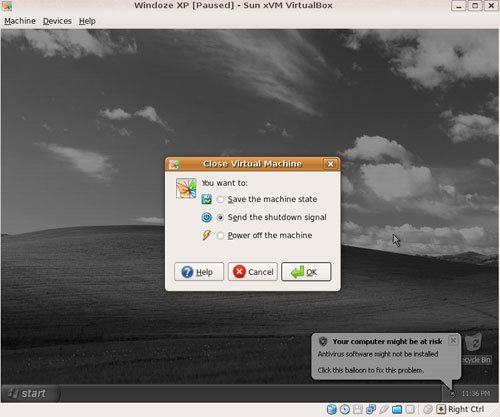Viewport: 500px width, 417px height.
Task: Click the USB devices status icon
Action: 384,409
